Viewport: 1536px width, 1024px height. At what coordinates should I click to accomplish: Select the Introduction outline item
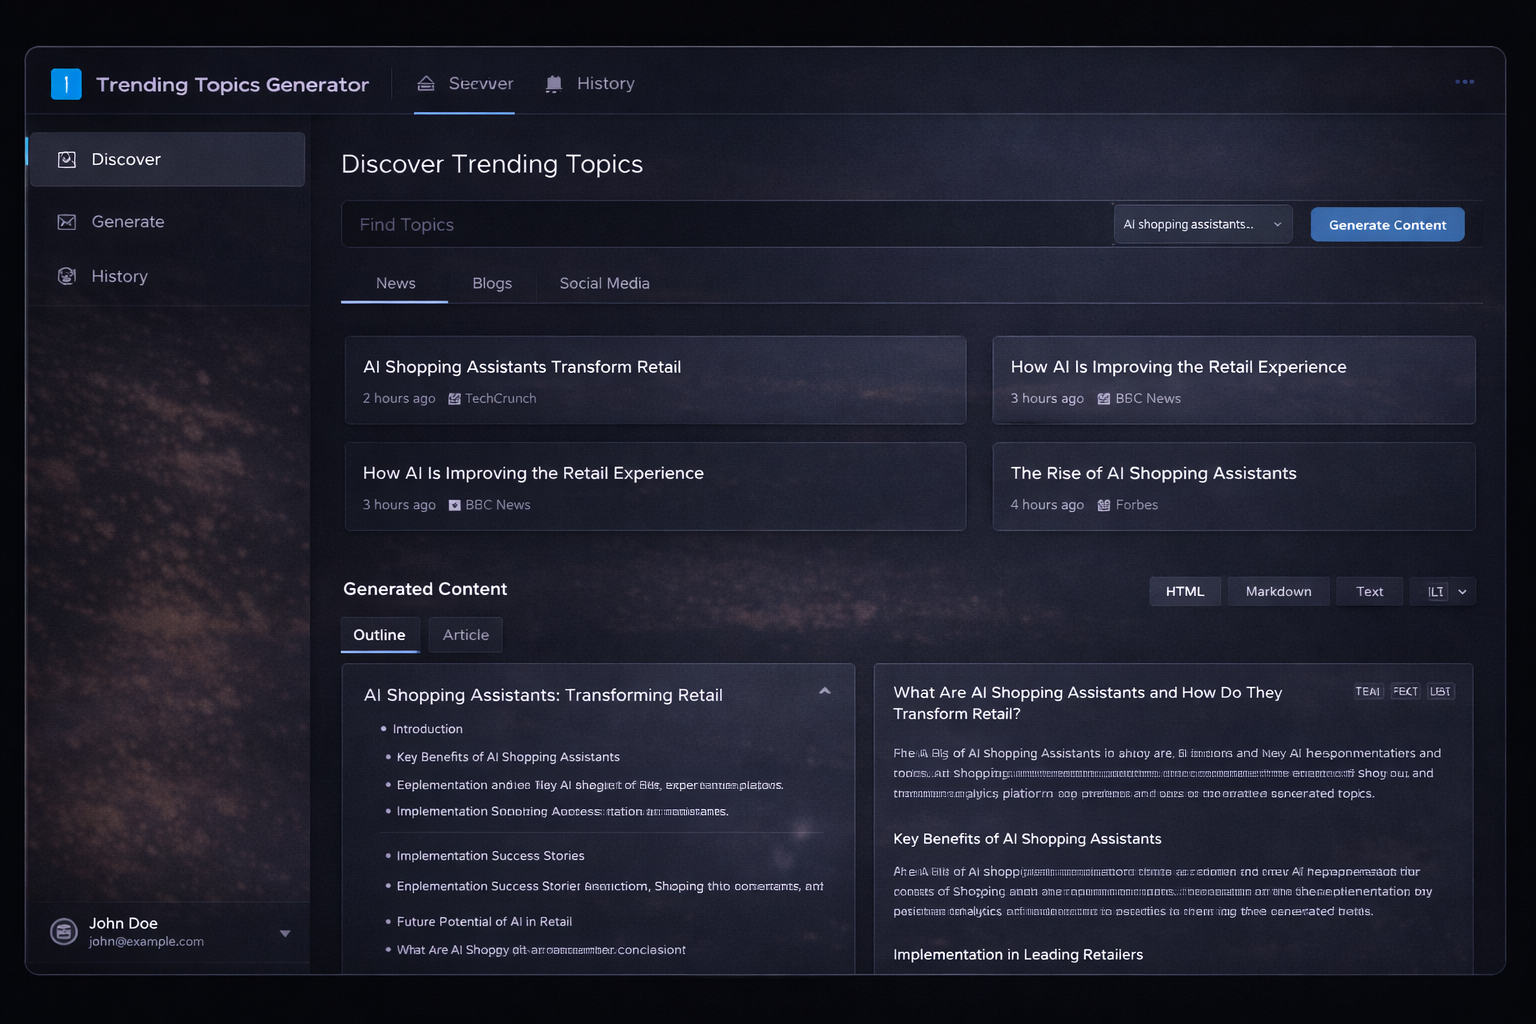click(x=427, y=729)
